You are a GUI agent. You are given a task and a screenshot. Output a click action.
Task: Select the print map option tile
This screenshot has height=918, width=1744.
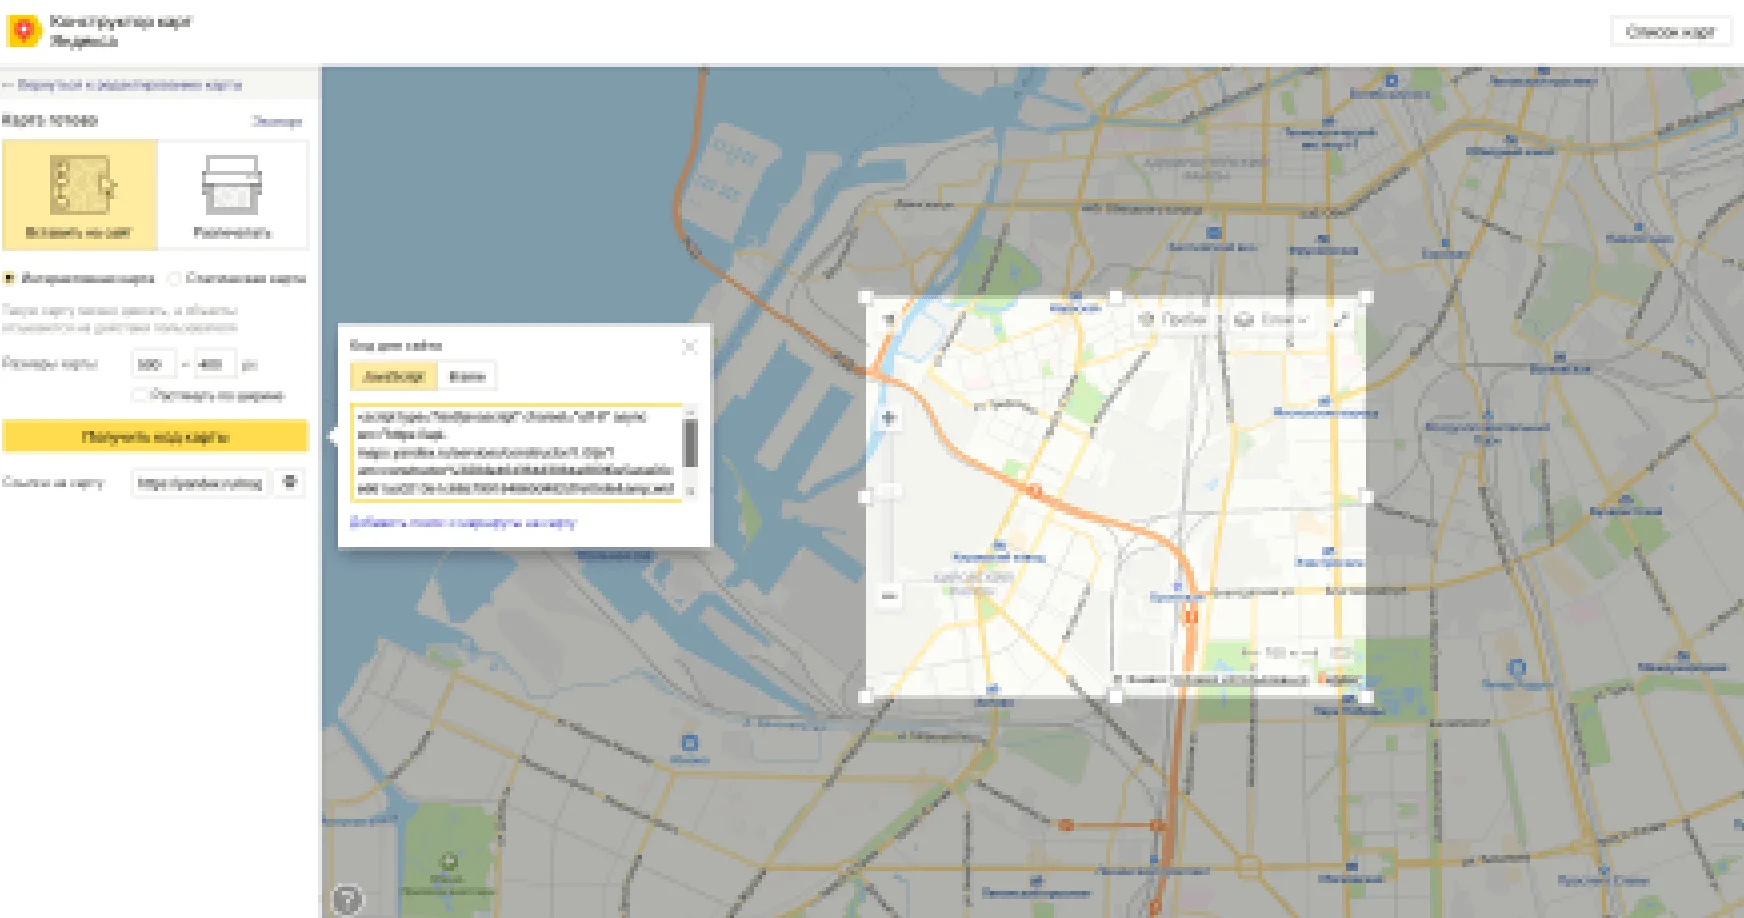[x=233, y=194]
